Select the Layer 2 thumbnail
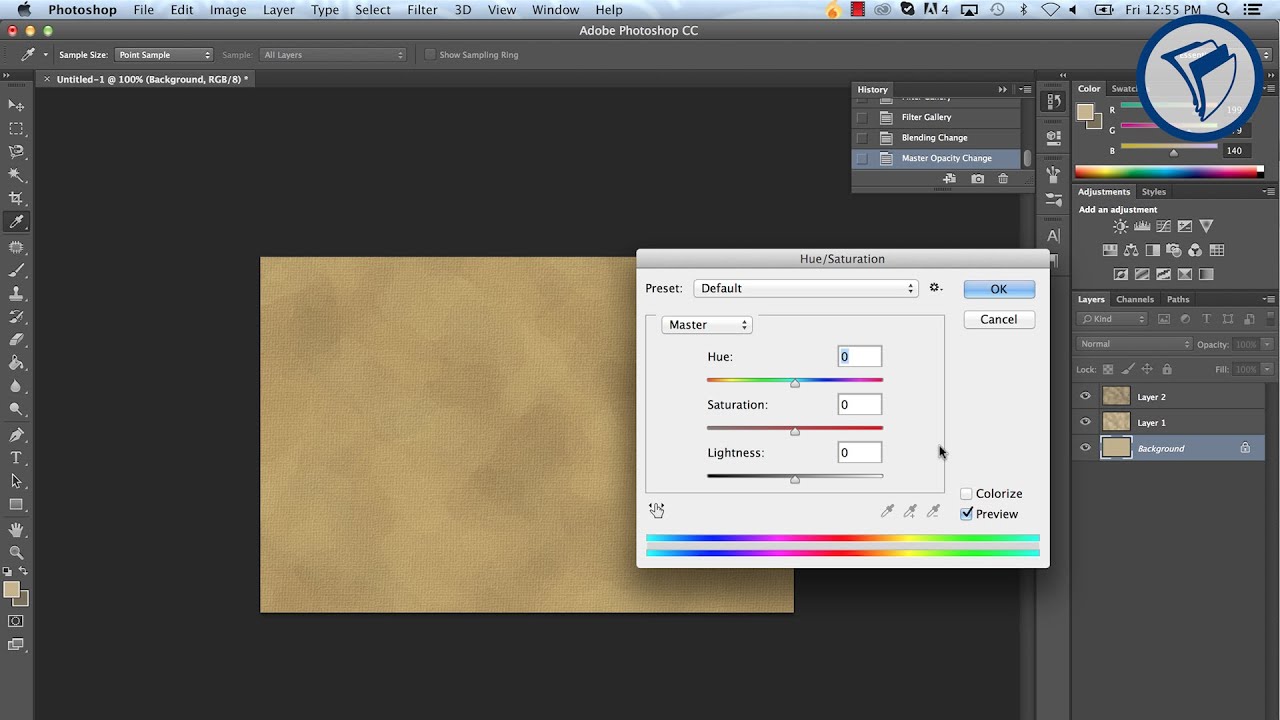 pos(1116,396)
